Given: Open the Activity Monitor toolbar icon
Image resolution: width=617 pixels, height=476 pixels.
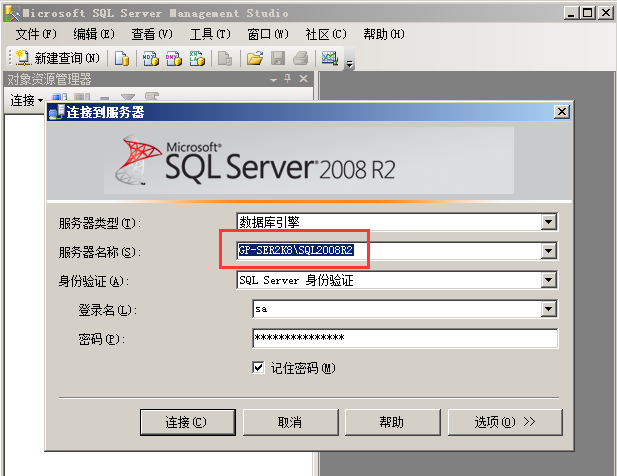Looking at the screenshot, I should pyautogui.click(x=329, y=58).
